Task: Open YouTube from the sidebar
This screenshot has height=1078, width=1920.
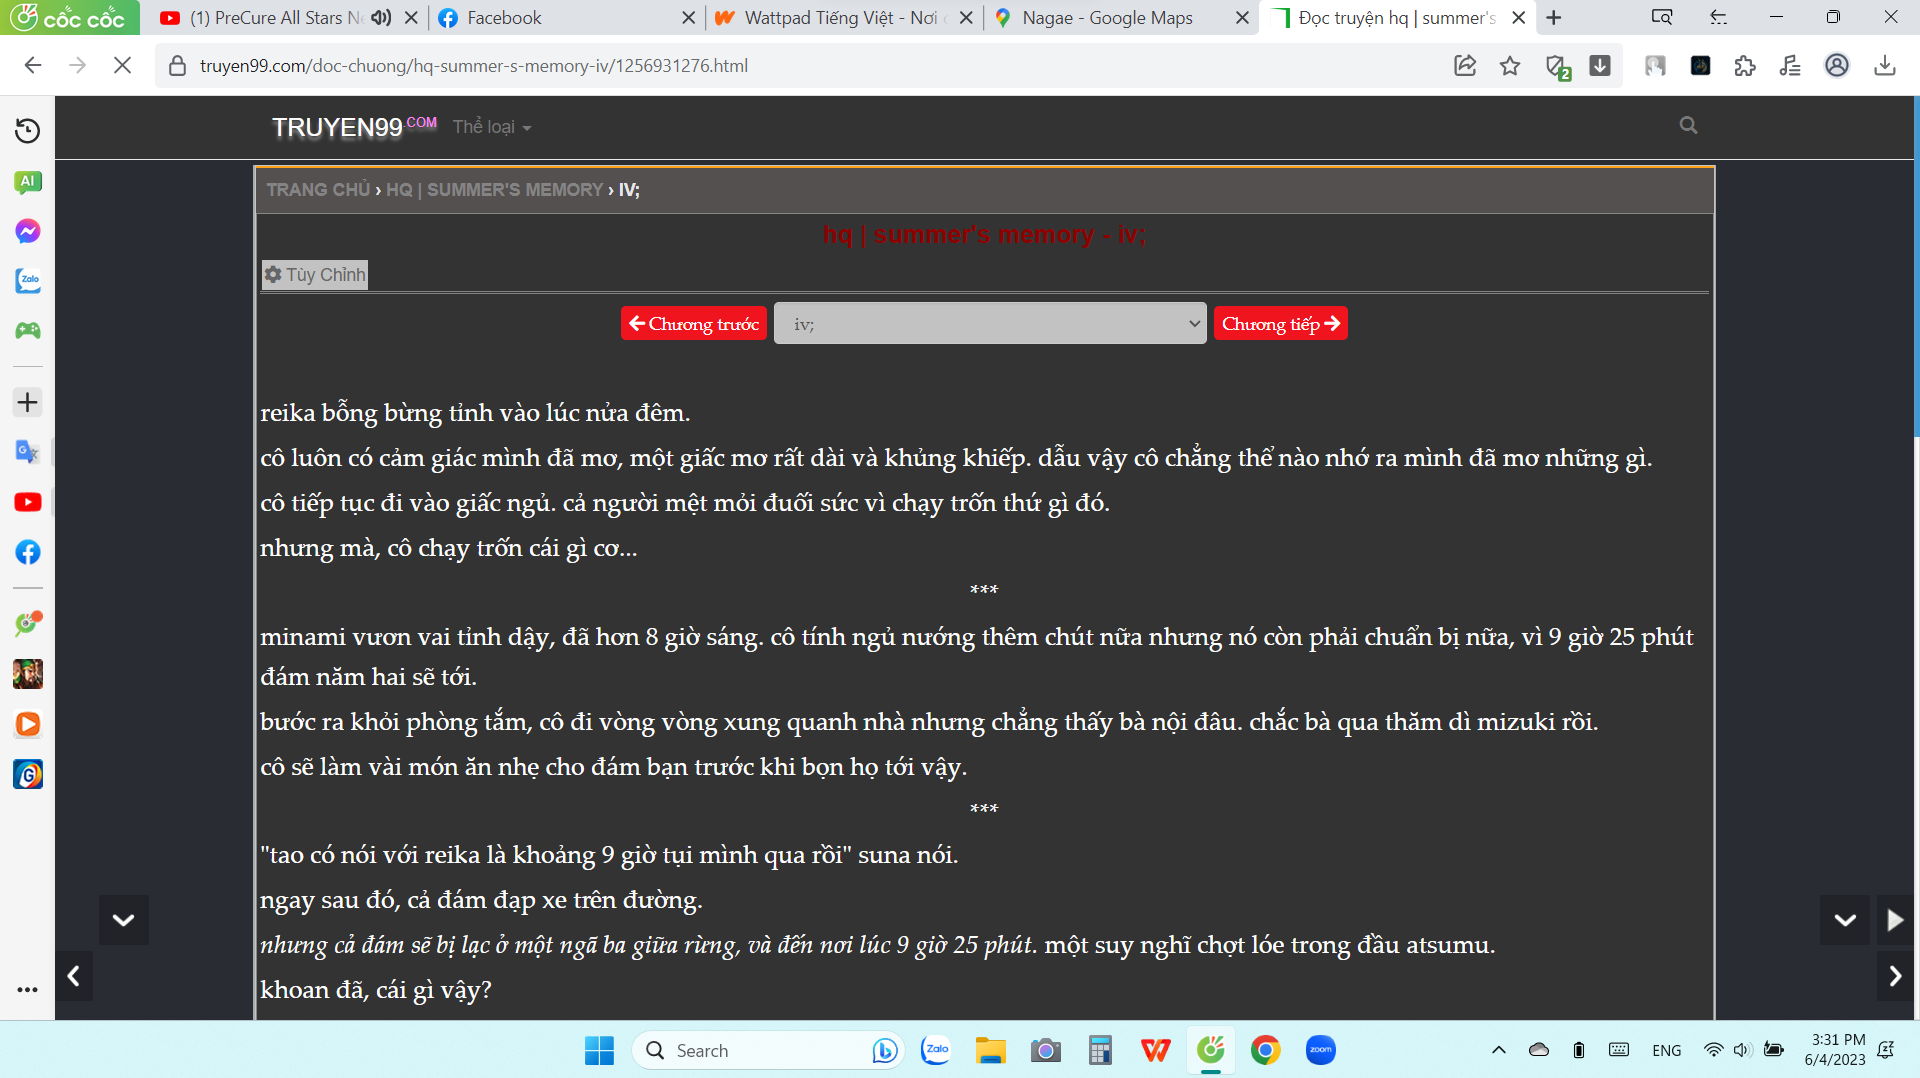Action: (x=27, y=502)
